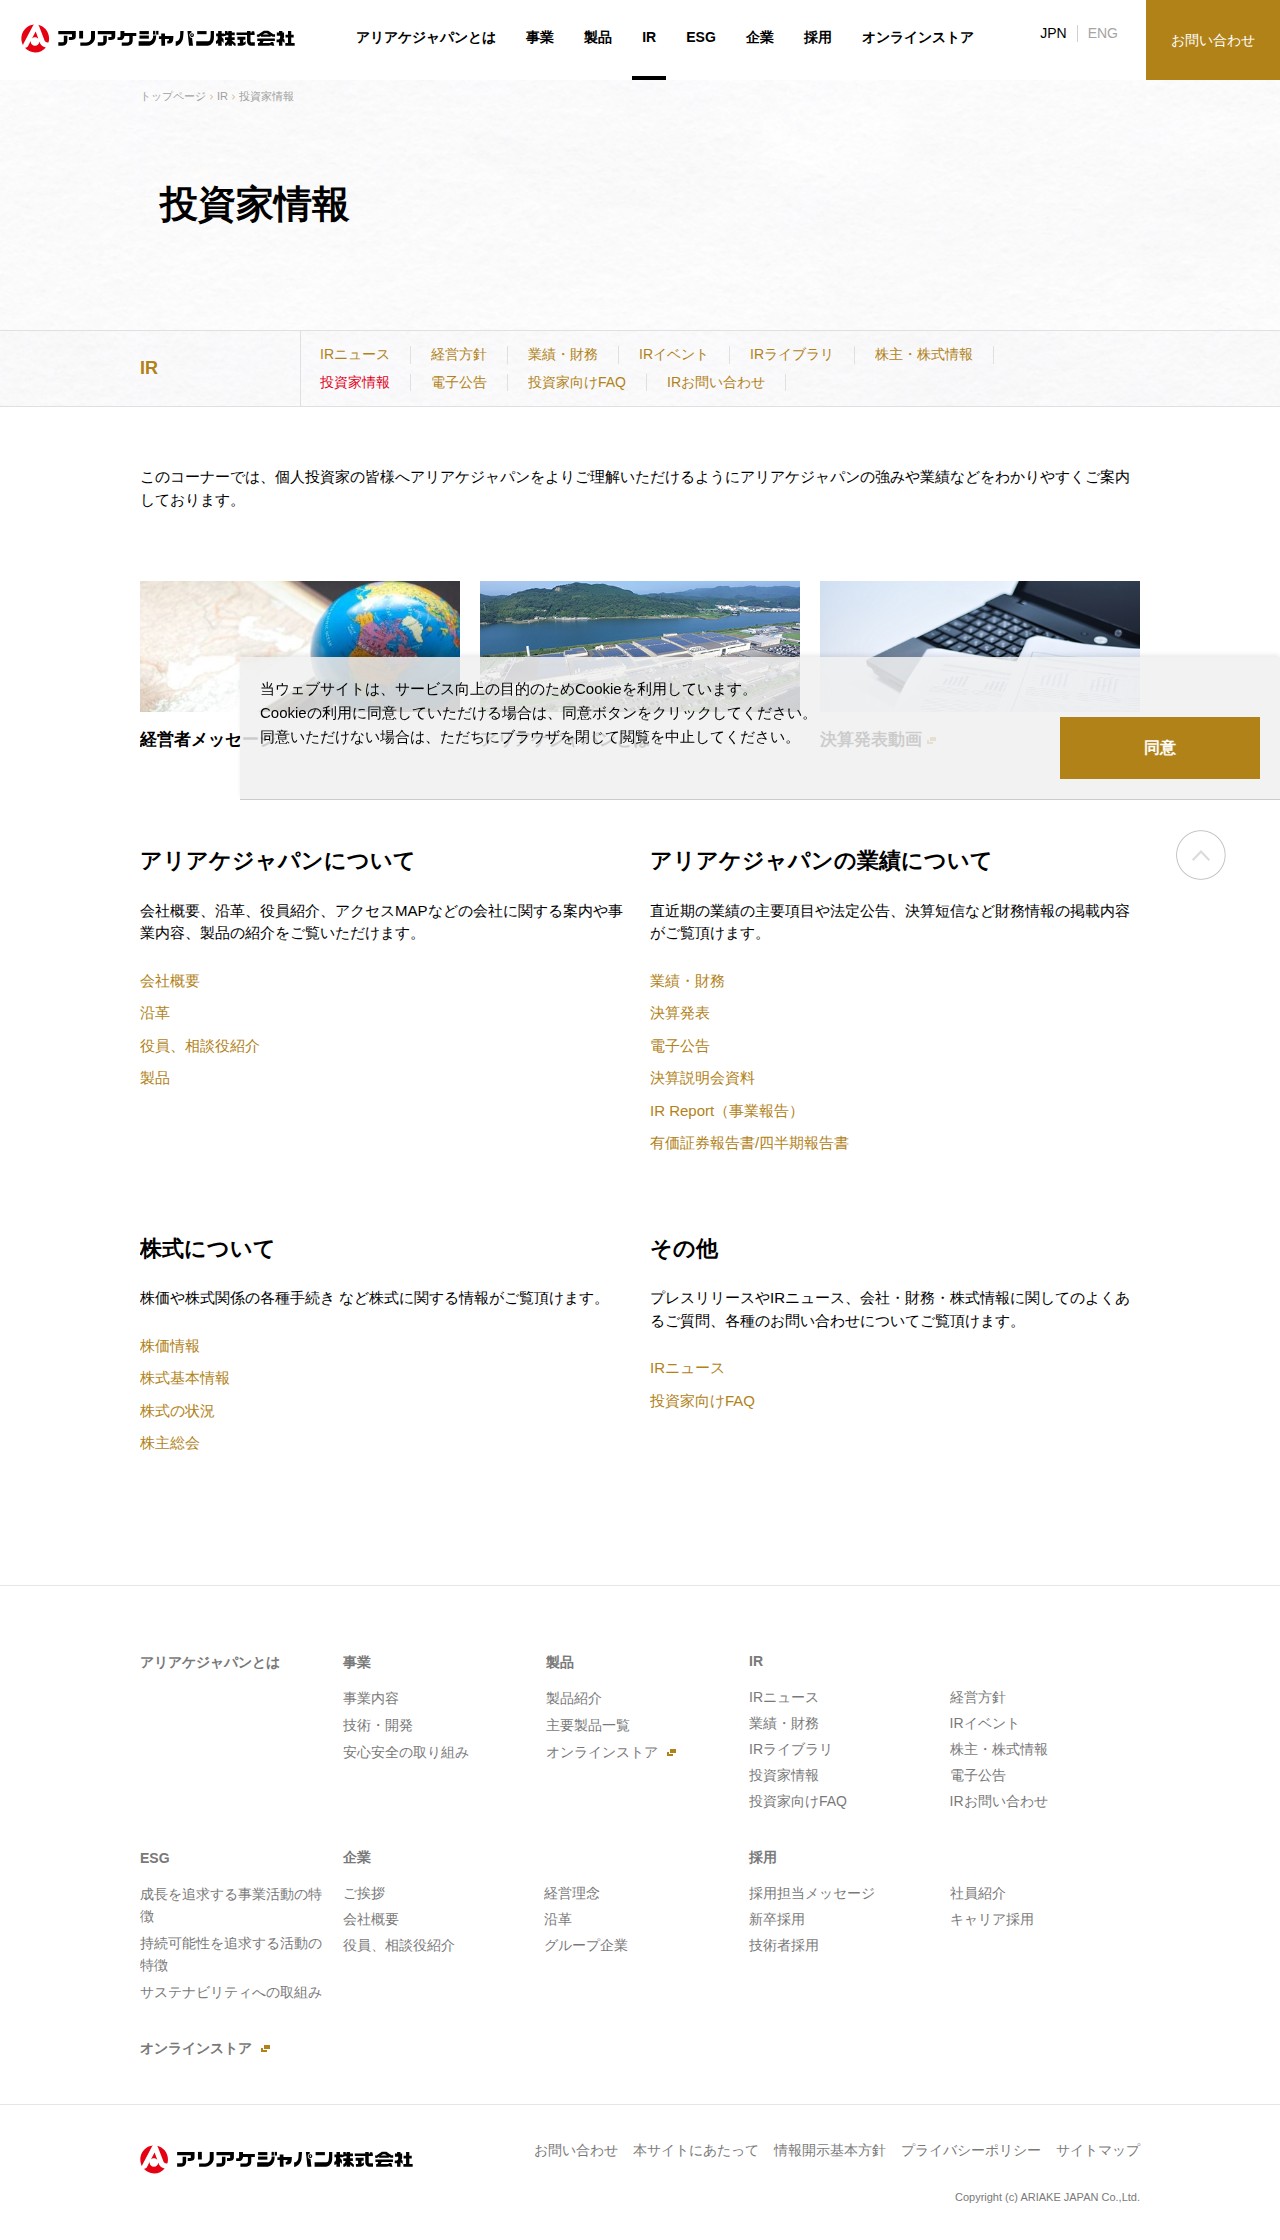The image size is (1280, 2240).
Task: Click トップページ breadcrumb link
Action: 173,96
